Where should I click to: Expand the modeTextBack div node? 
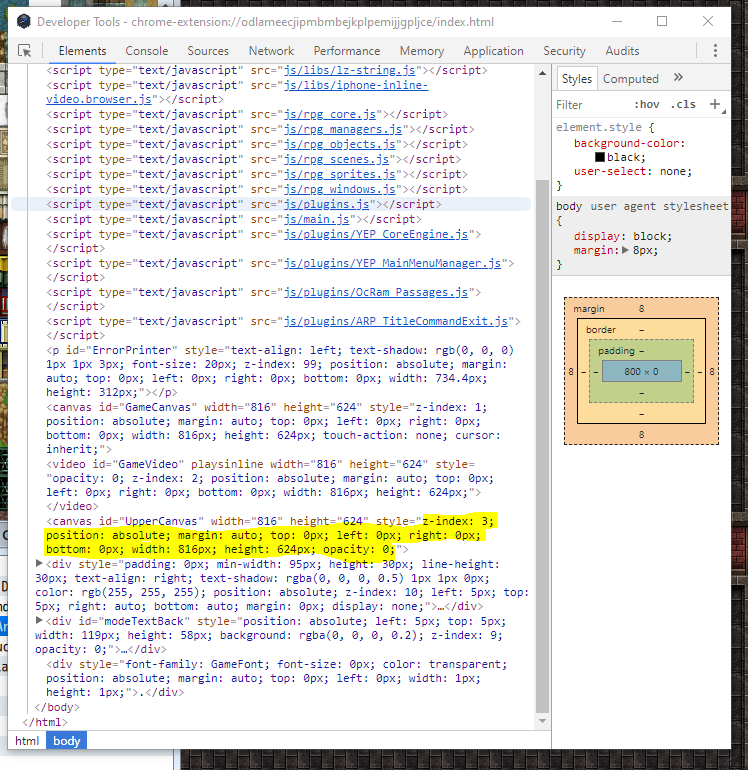point(39,621)
